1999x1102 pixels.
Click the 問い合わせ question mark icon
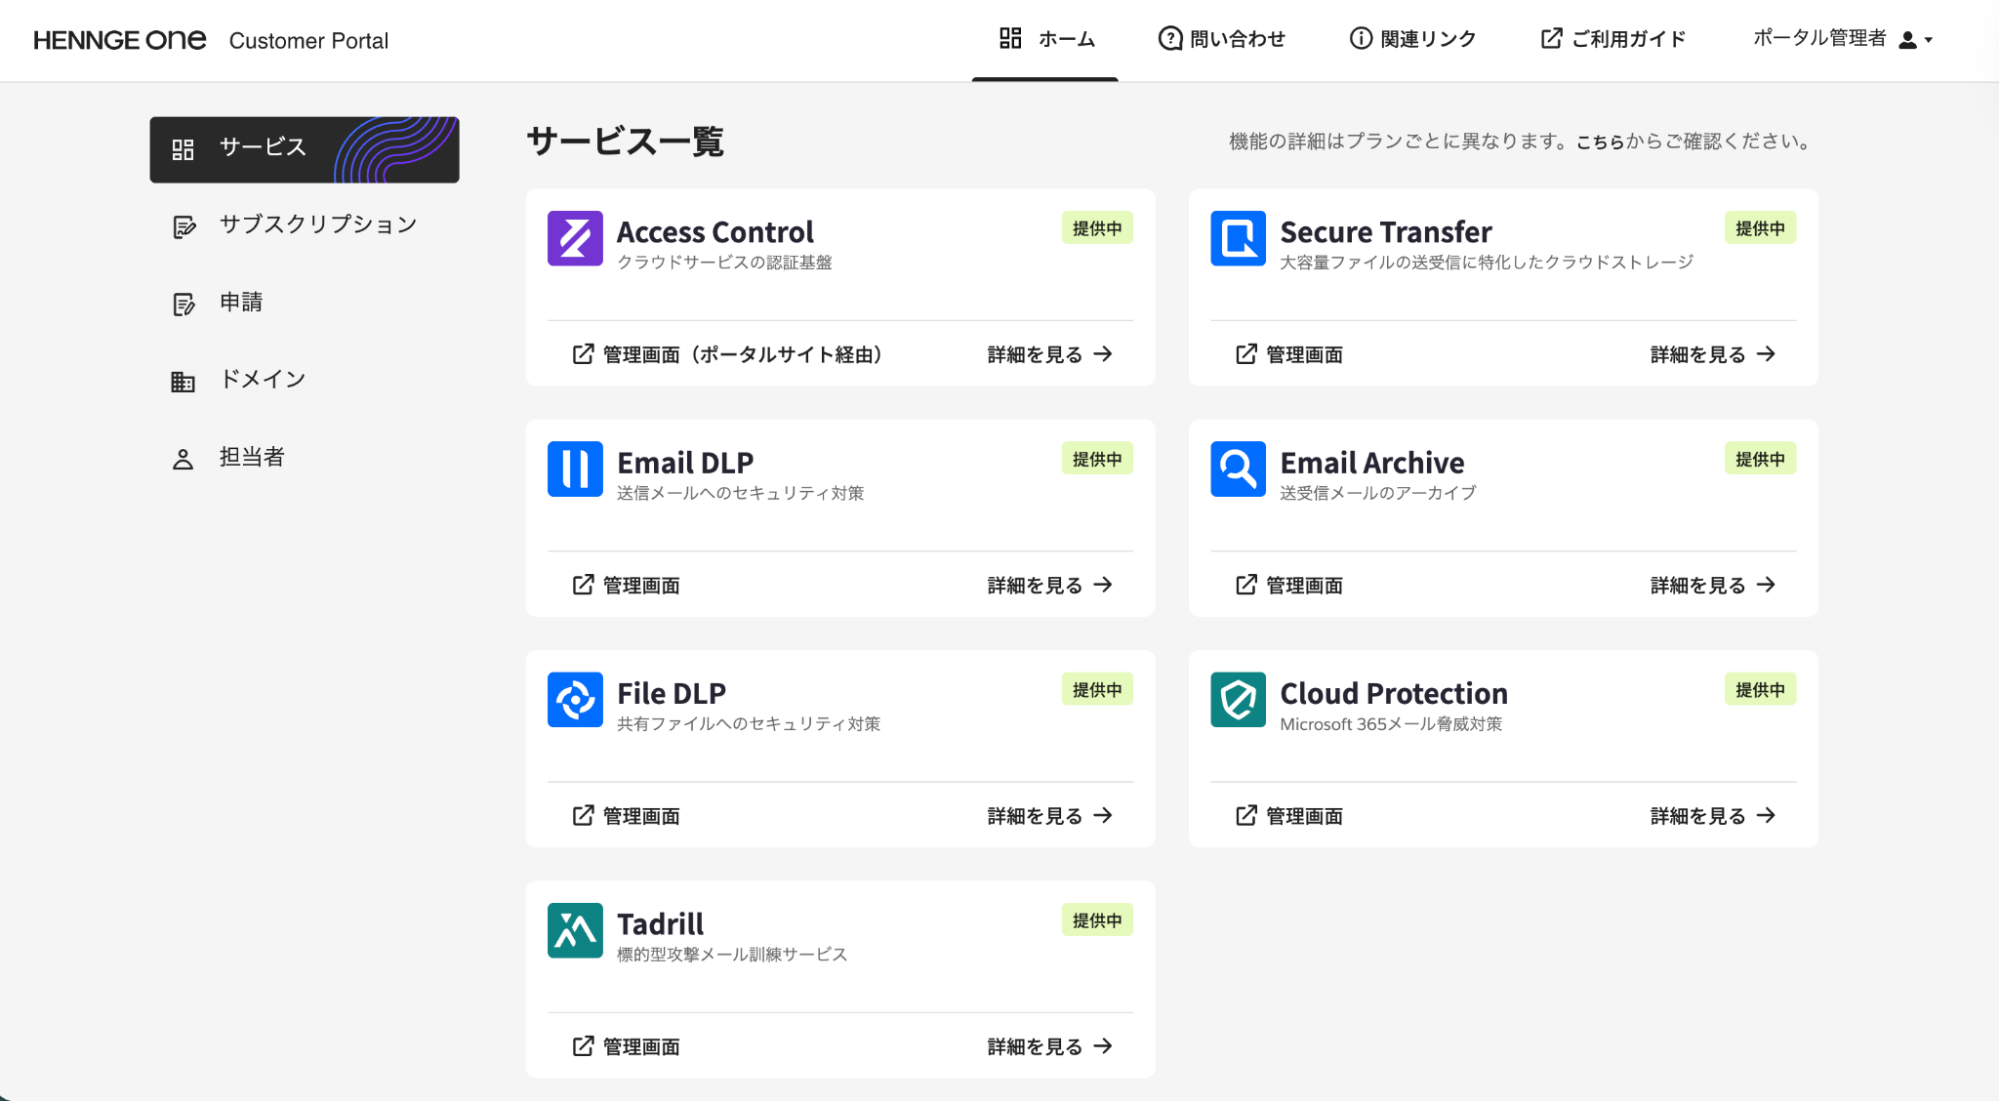pyautogui.click(x=1169, y=38)
